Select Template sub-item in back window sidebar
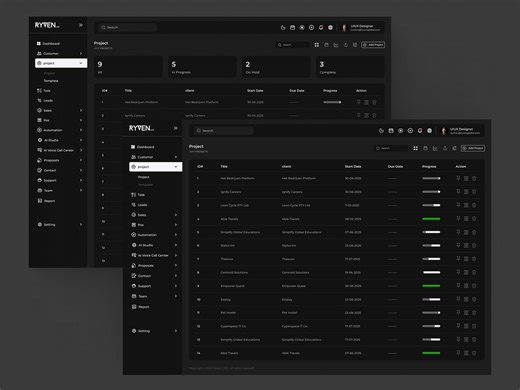This screenshot has height=390, width=520. (x=51, y=81)
